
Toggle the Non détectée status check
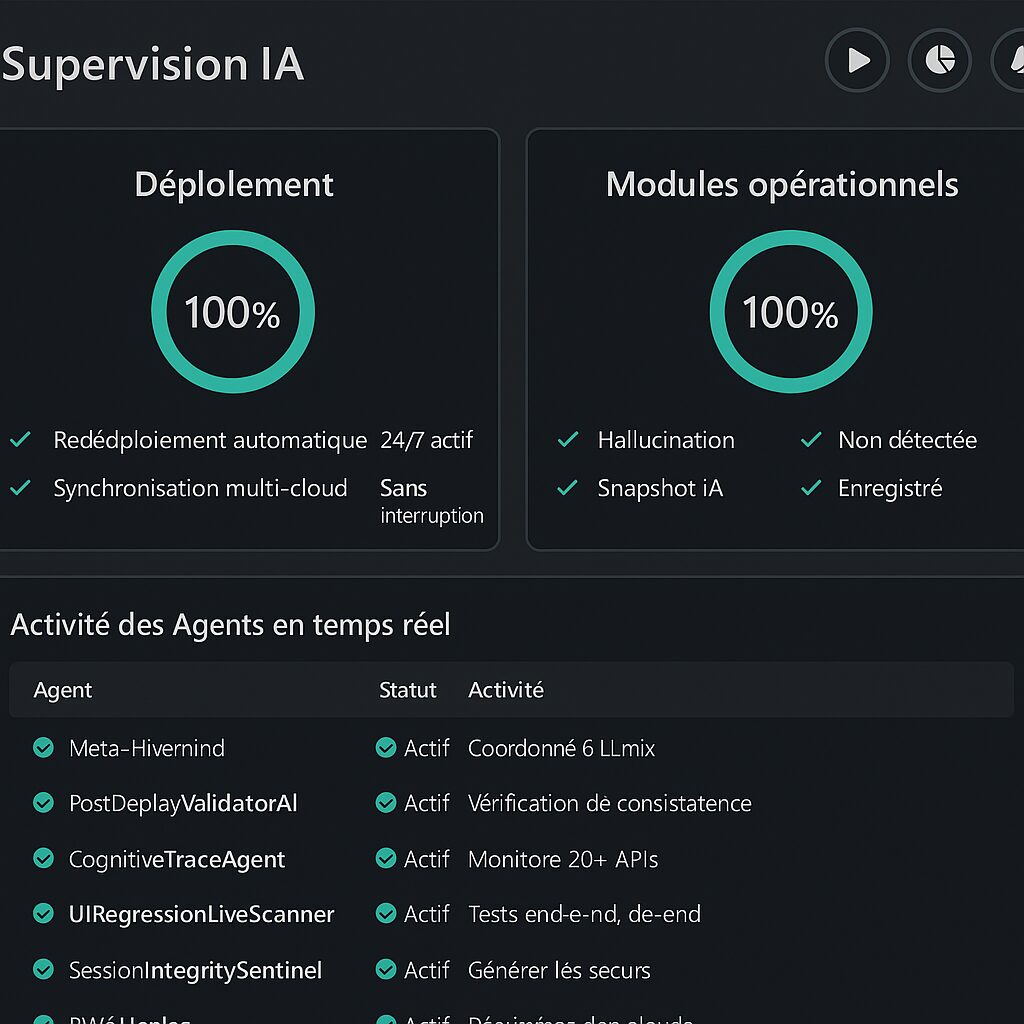point(811,440)
